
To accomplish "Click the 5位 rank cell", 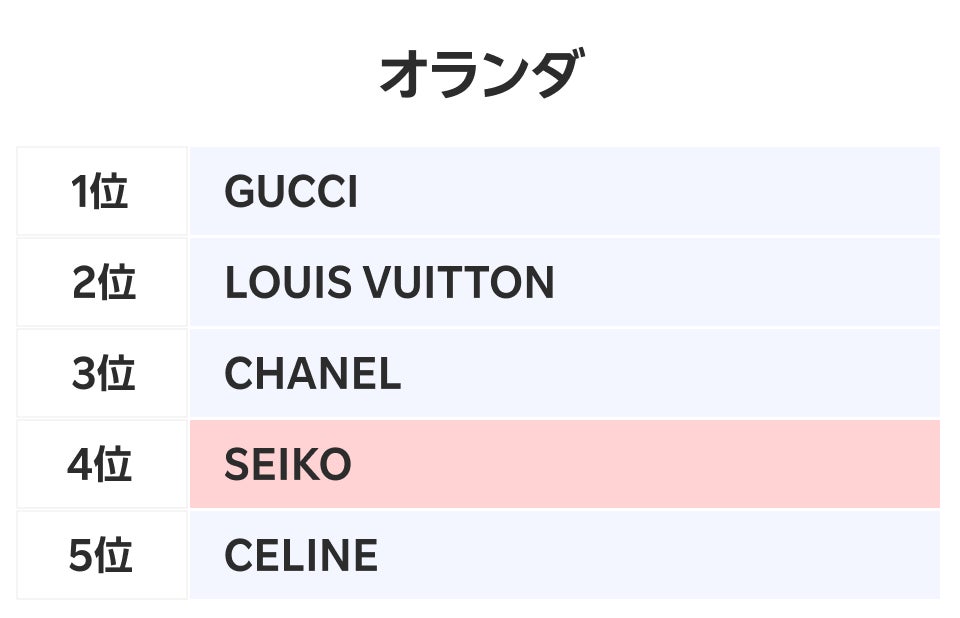I will pyautogui.click(x=101, y=556).
